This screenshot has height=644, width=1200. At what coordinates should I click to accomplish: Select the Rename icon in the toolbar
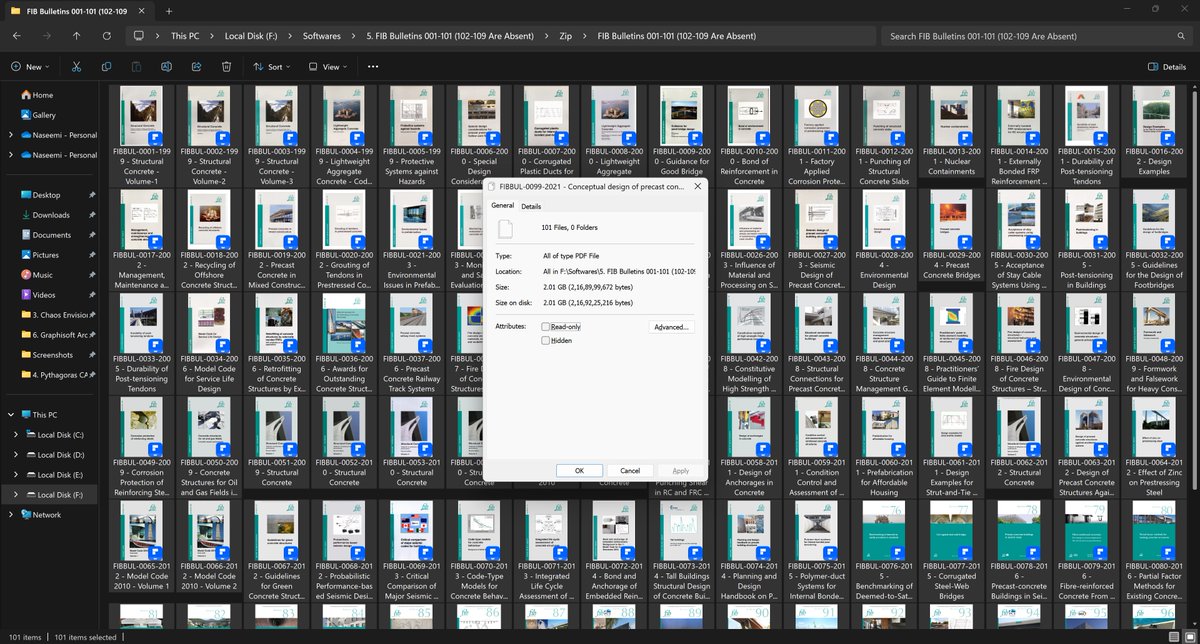[167, 66]
